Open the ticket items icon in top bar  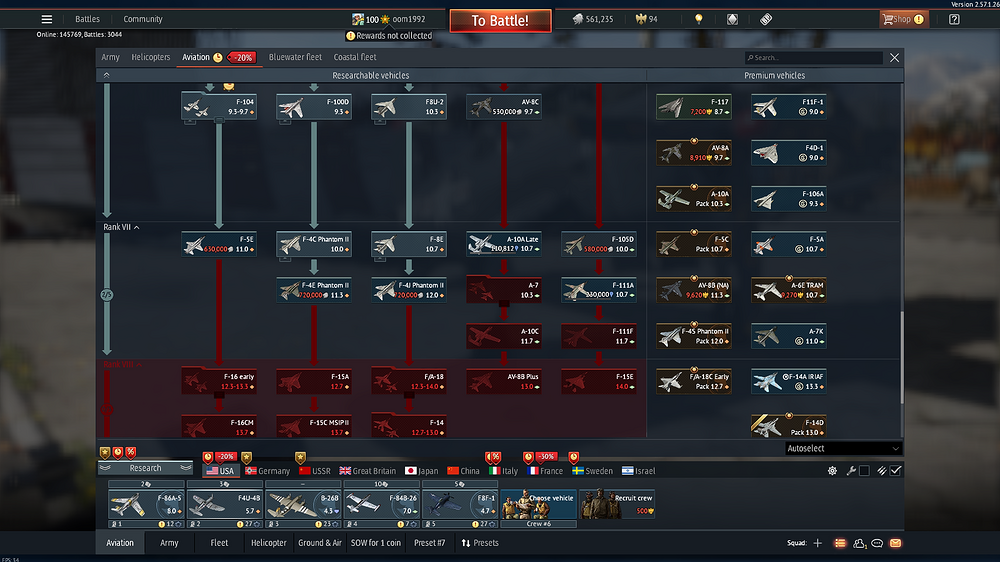coord(766,19)
